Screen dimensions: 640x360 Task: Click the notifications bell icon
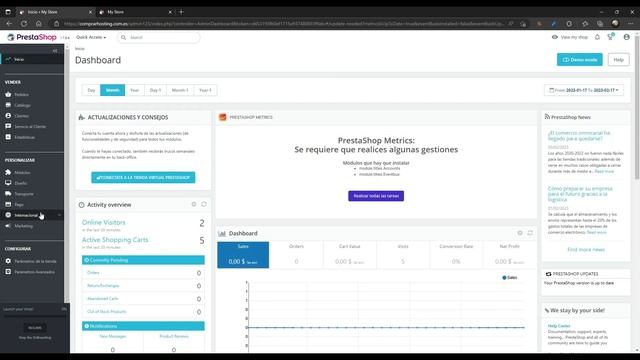597,37
